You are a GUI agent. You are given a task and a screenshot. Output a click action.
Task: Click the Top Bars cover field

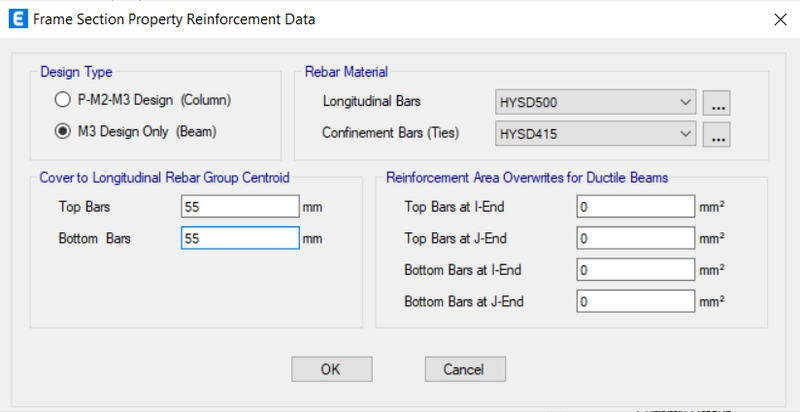[x=240, y=207]
